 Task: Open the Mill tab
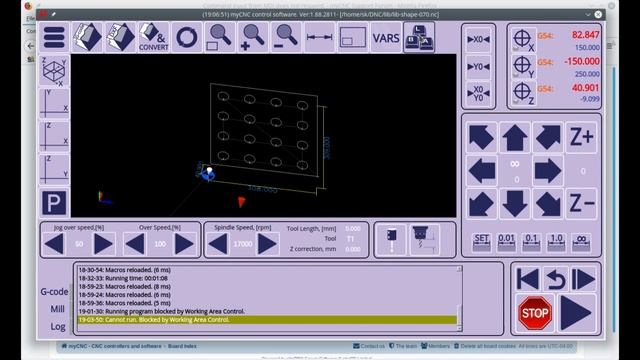58,309
